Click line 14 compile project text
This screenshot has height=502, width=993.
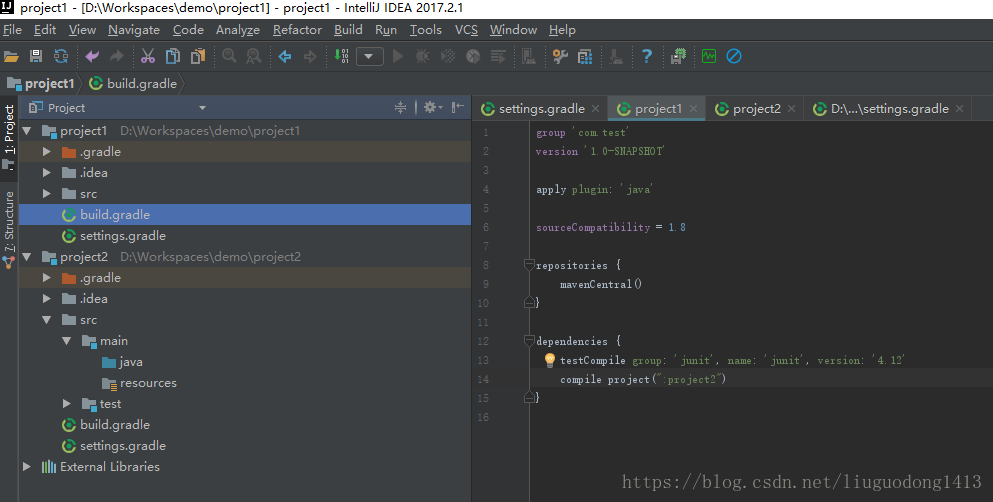(643, 379)
